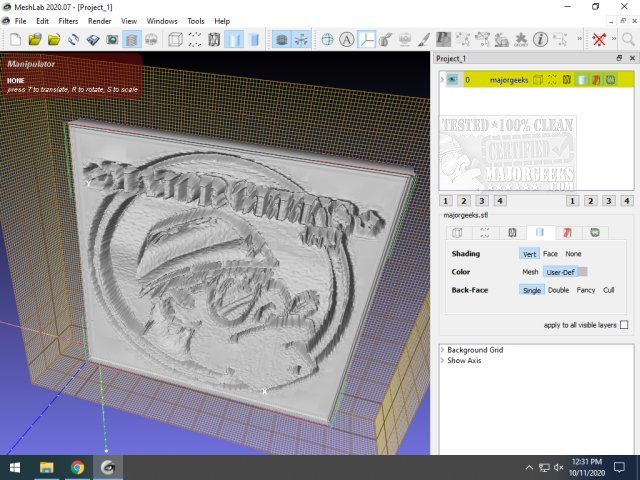Image resolution: width=640 pixels, height=480 pixels.
Task: Click the Get Info icon
Action: pos(539,40)
